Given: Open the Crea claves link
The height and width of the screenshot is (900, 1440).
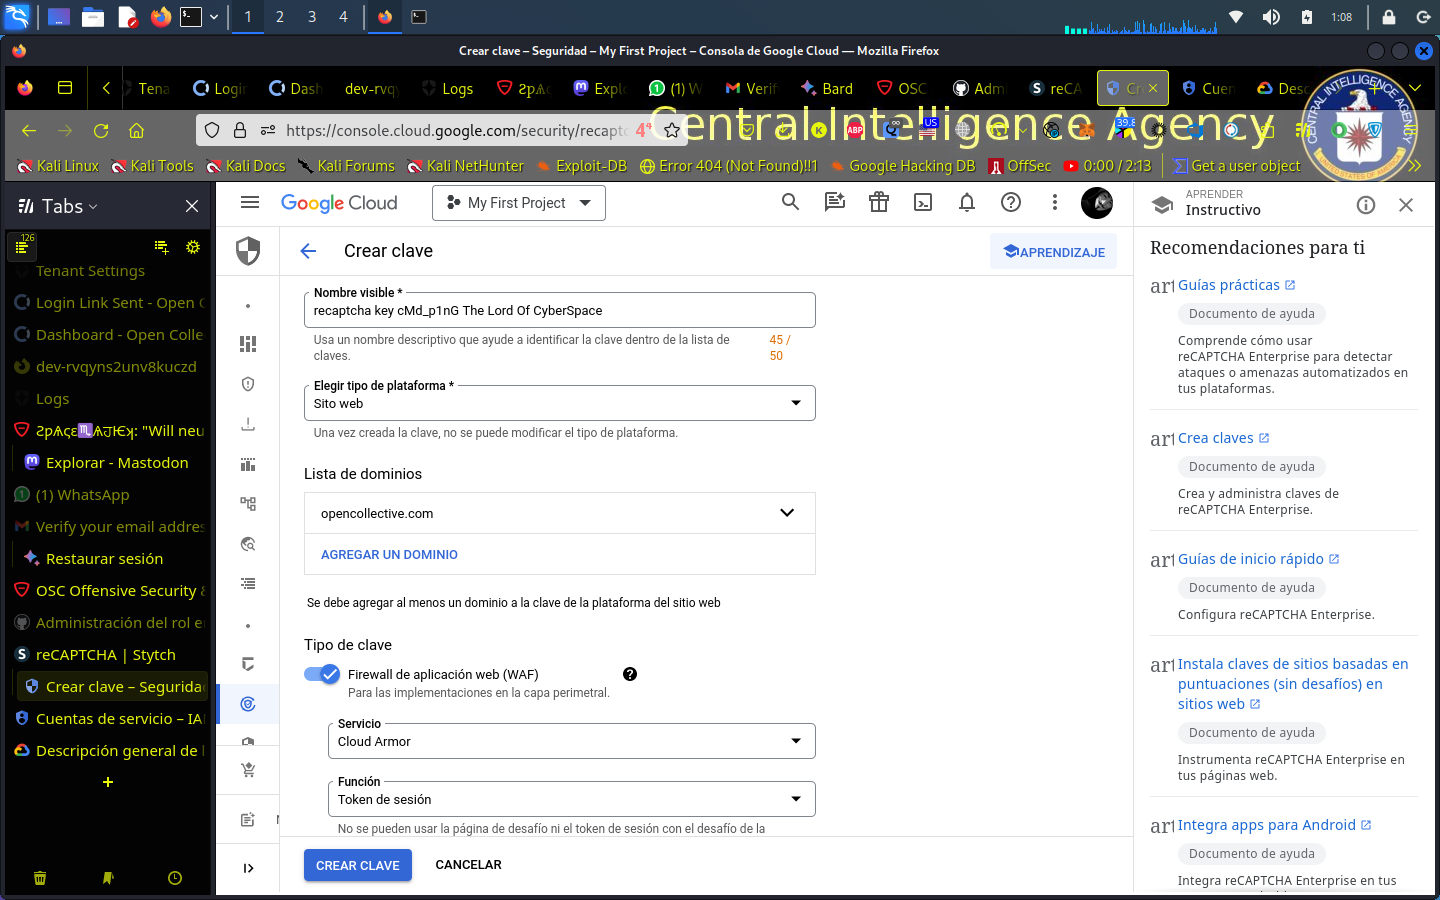Looking at the screenshot, I should coord(1223,438).
